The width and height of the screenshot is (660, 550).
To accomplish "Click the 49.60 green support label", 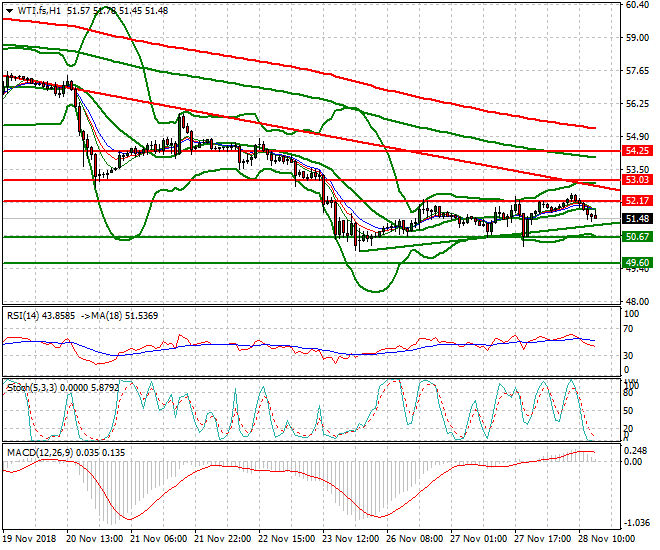I will click(x=637, y=263).
